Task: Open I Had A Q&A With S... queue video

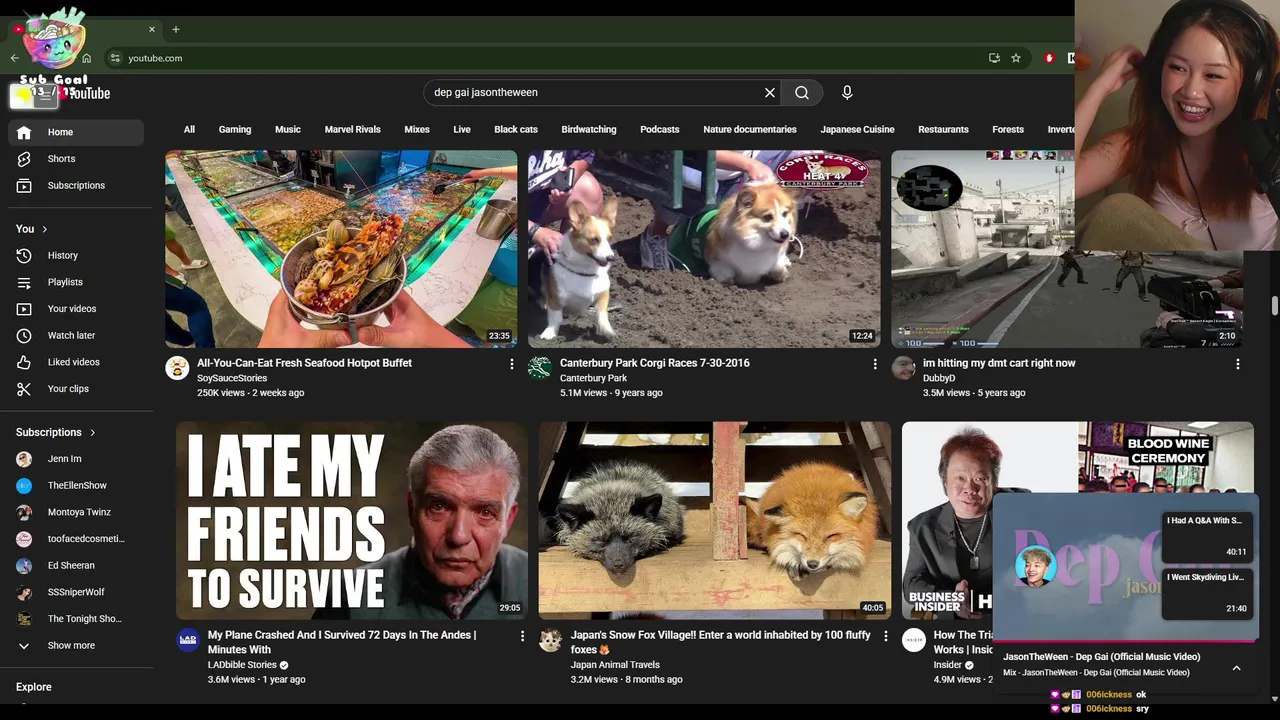Action: (1207, 536)
